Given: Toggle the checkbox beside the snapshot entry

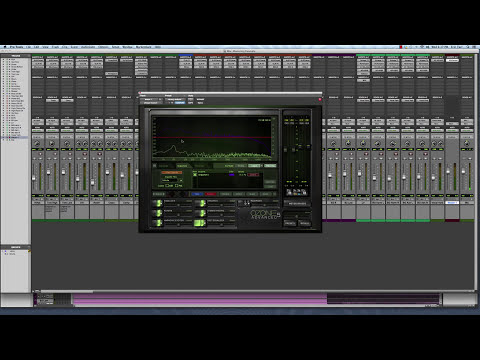Looking at the screenshot, I should [195, 174].
